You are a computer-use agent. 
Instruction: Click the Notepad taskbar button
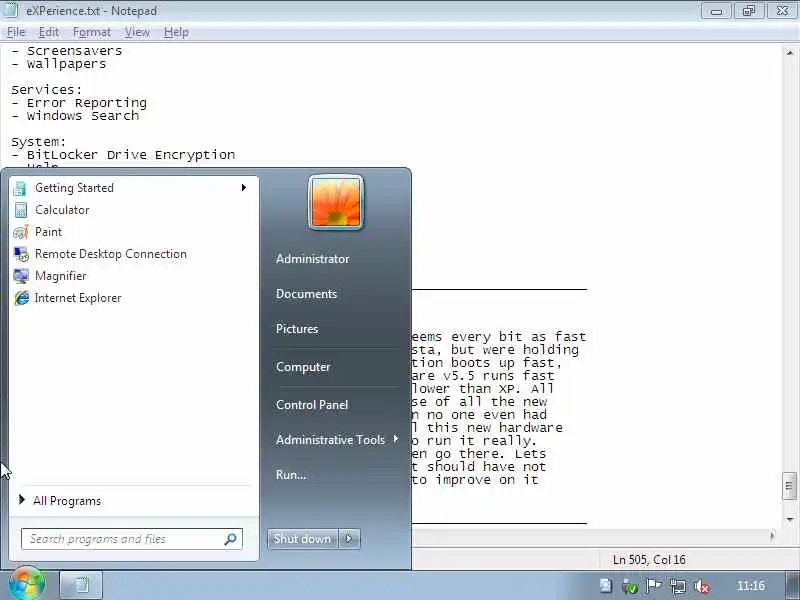pyautogui.click(x=81, y=585)
